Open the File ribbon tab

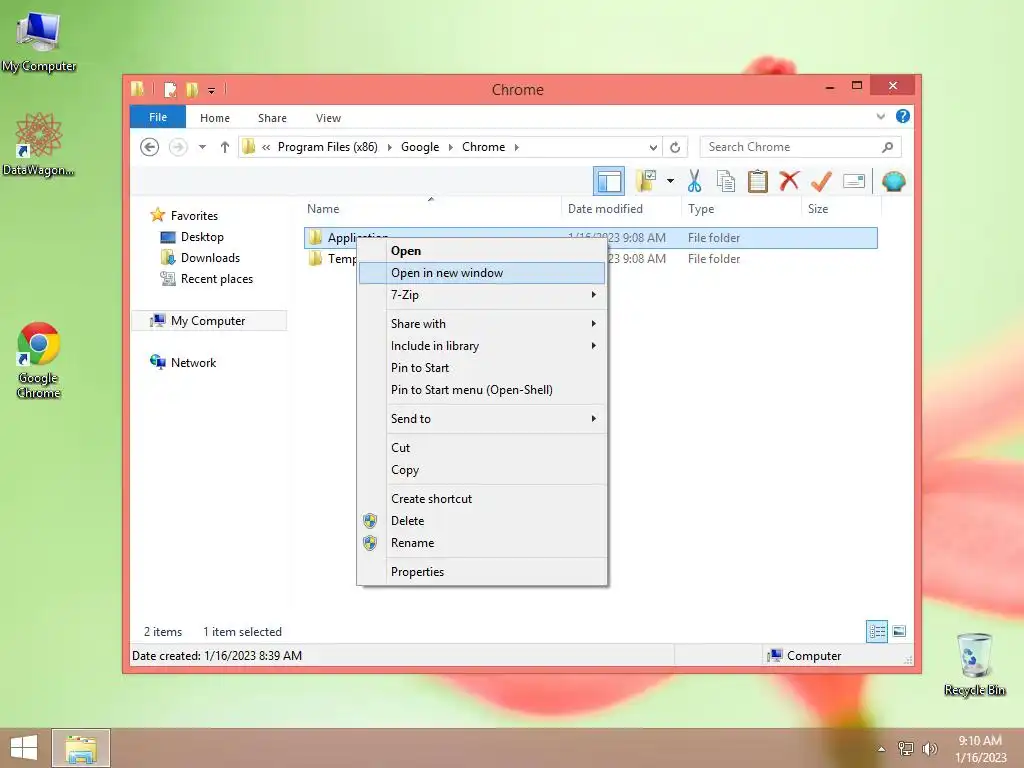pos(158,117)
